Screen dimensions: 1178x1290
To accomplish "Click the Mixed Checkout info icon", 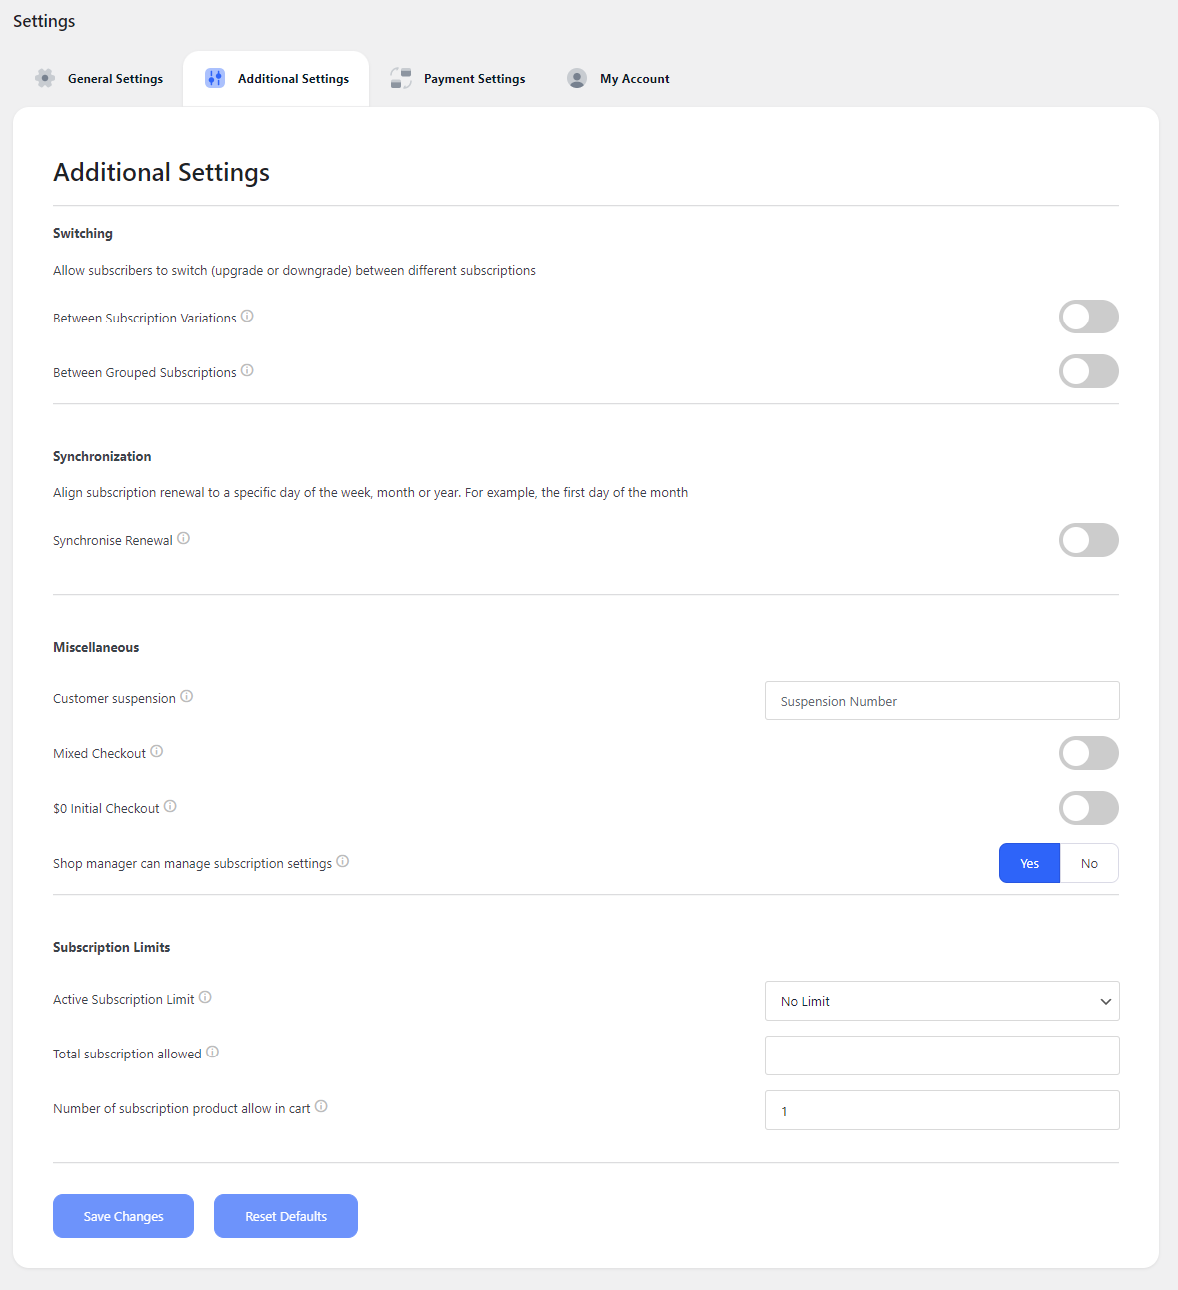I will click(x=156, y=752).
